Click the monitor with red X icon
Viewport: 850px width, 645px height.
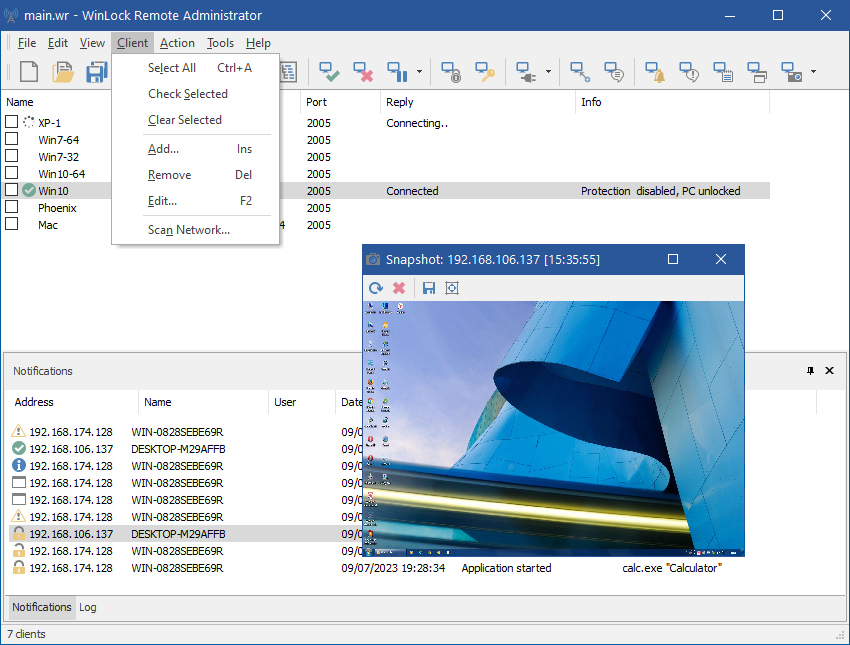tap(363, 72)
